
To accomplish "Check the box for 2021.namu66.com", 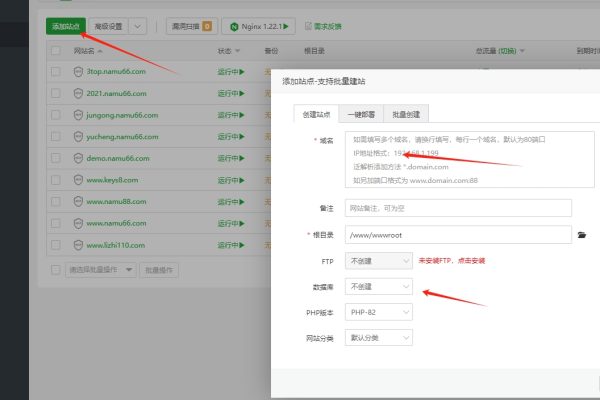I will click(x=56, y=93).
